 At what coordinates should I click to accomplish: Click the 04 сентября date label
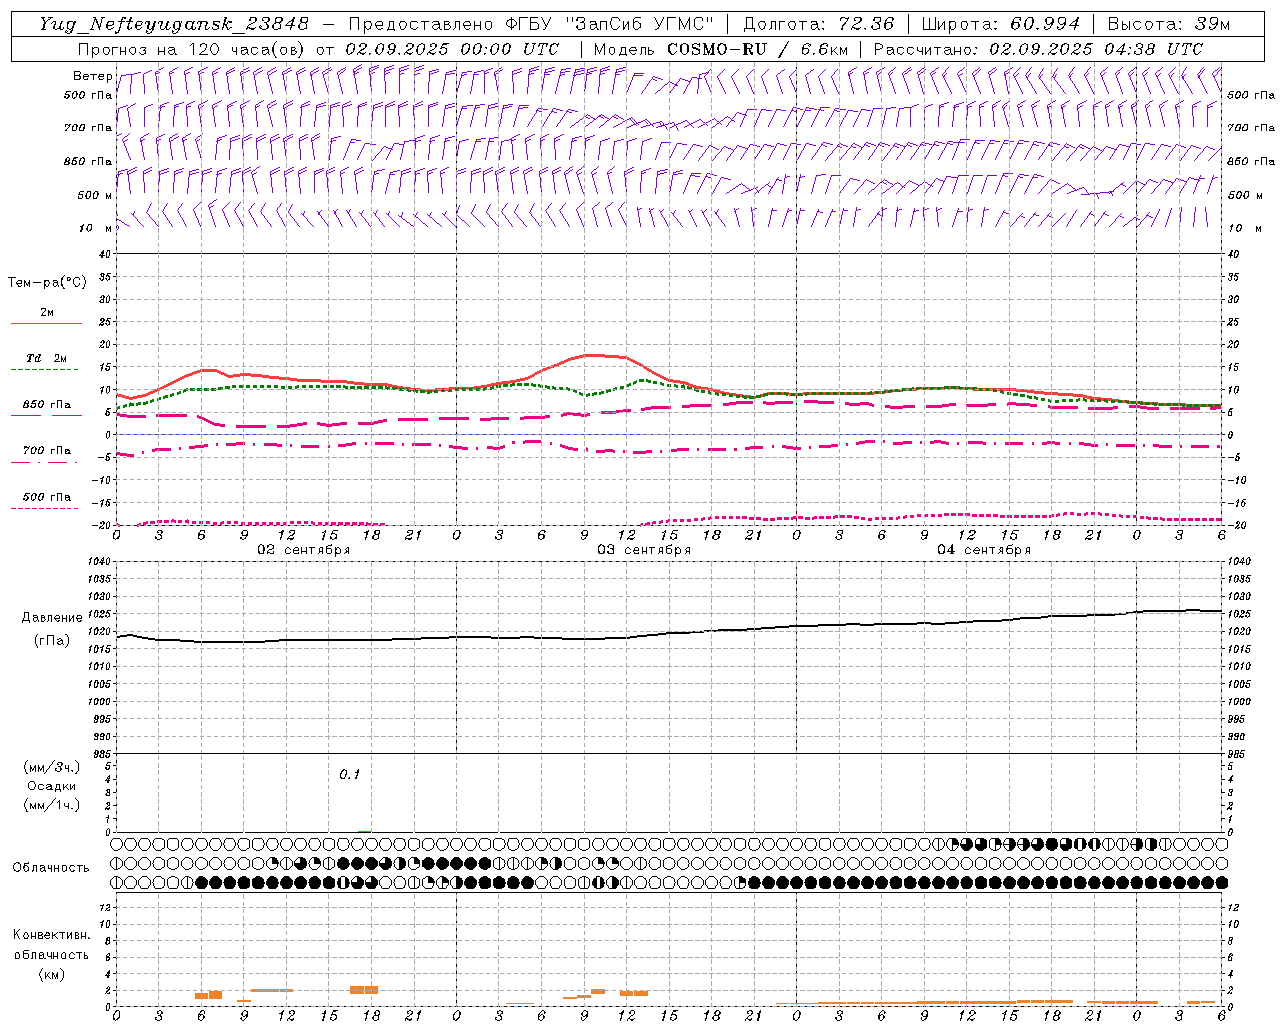[x=984, y=550]
